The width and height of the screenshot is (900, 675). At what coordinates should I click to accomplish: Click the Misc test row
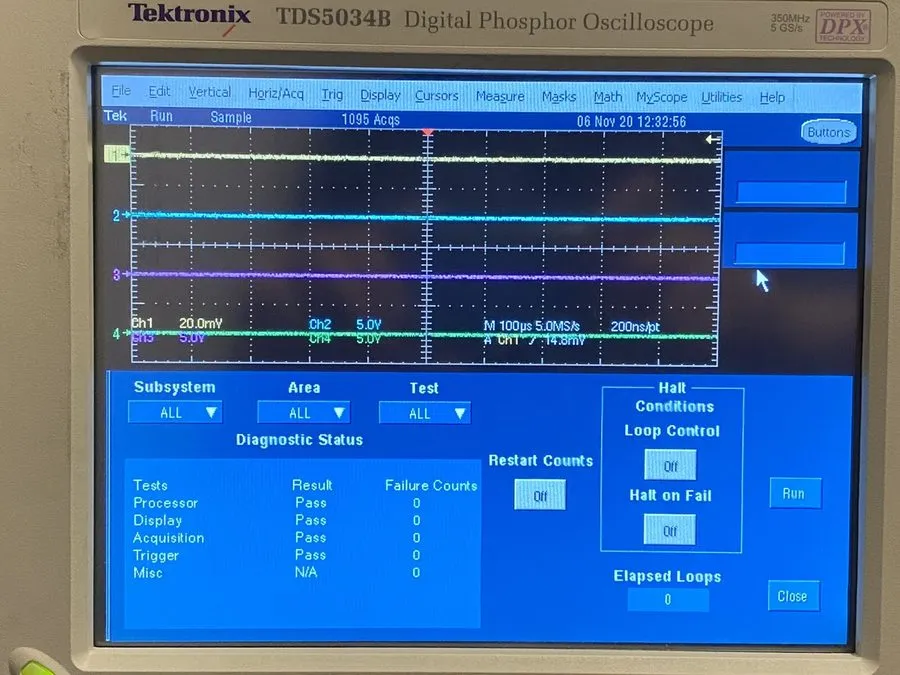click(x=278, y=572)
